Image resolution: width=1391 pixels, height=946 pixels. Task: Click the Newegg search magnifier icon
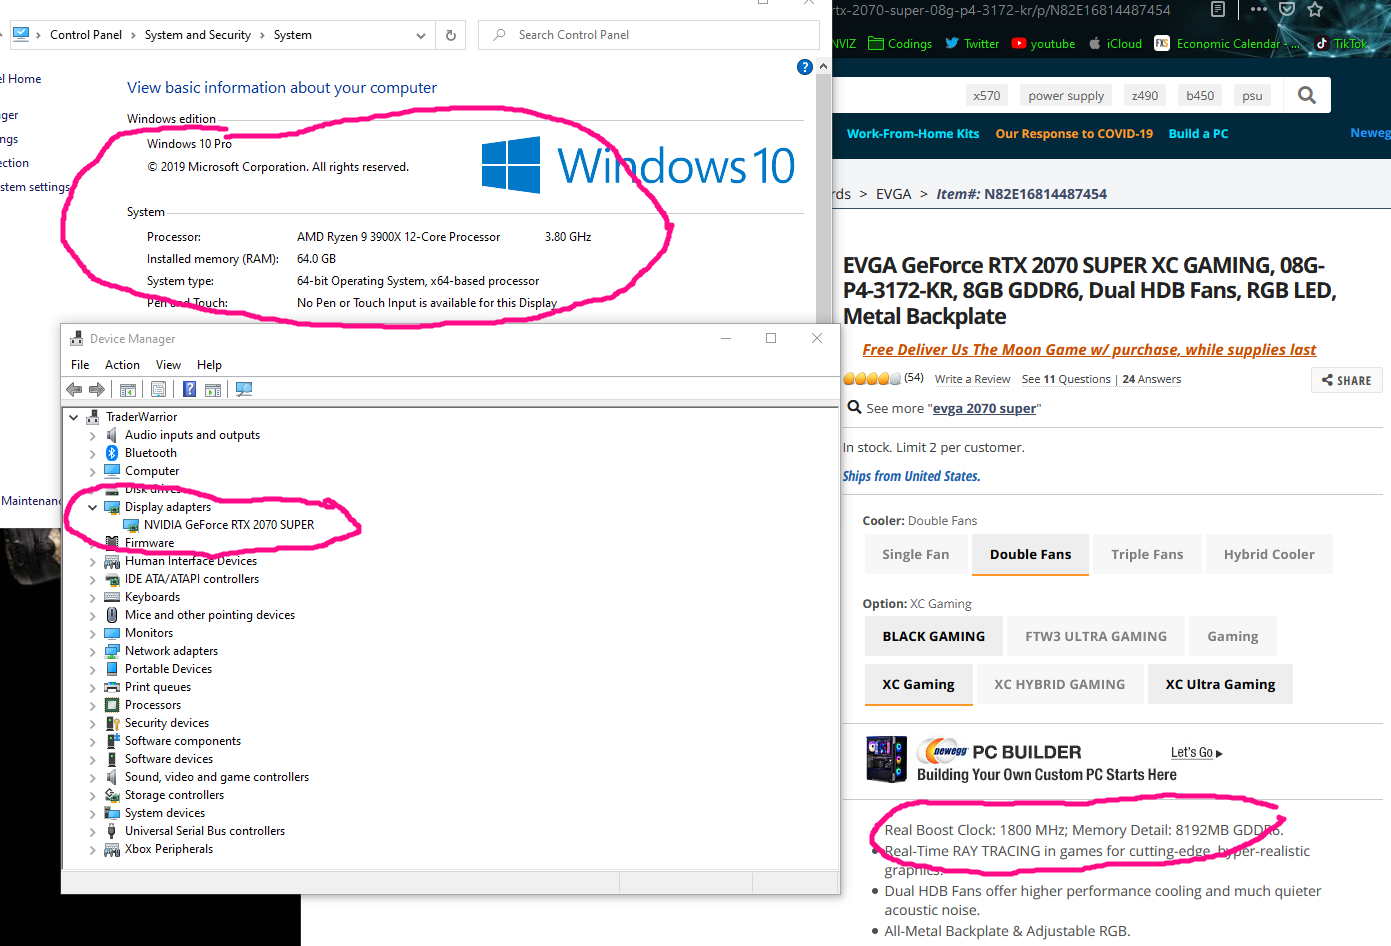click(1306, 95)
